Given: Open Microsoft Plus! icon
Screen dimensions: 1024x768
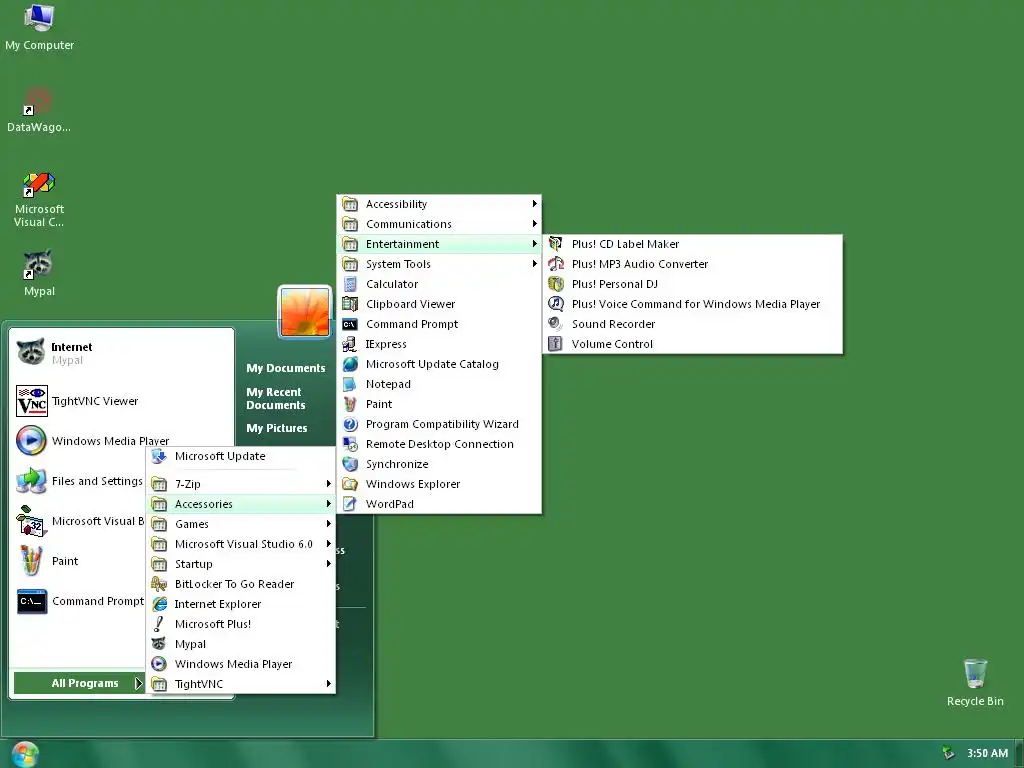Looking at the screenshot, I should tap(159, 624).
